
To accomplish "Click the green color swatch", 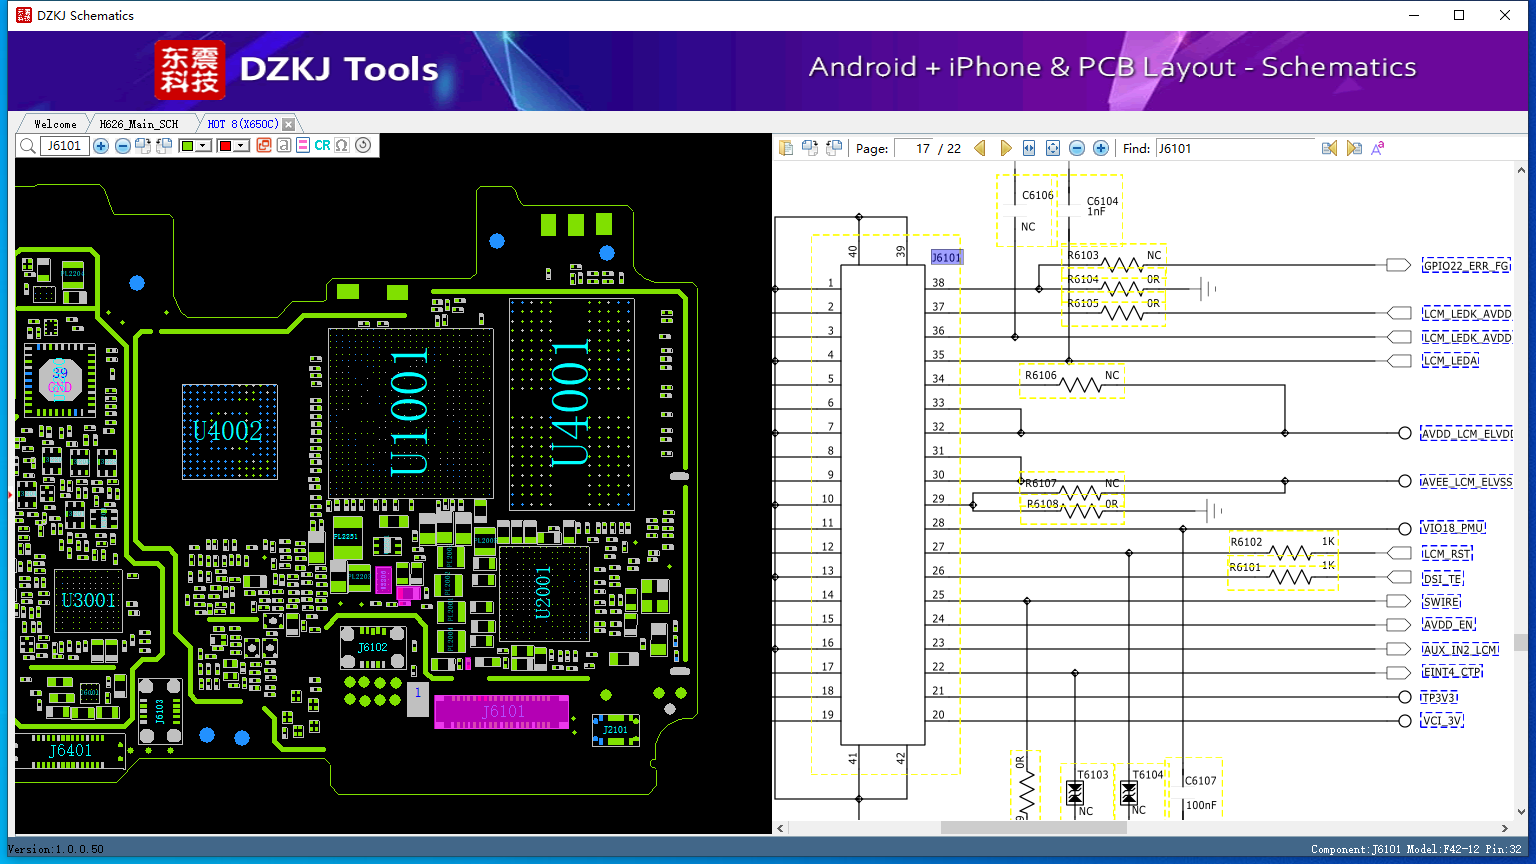I will click(x=187, y=146).
